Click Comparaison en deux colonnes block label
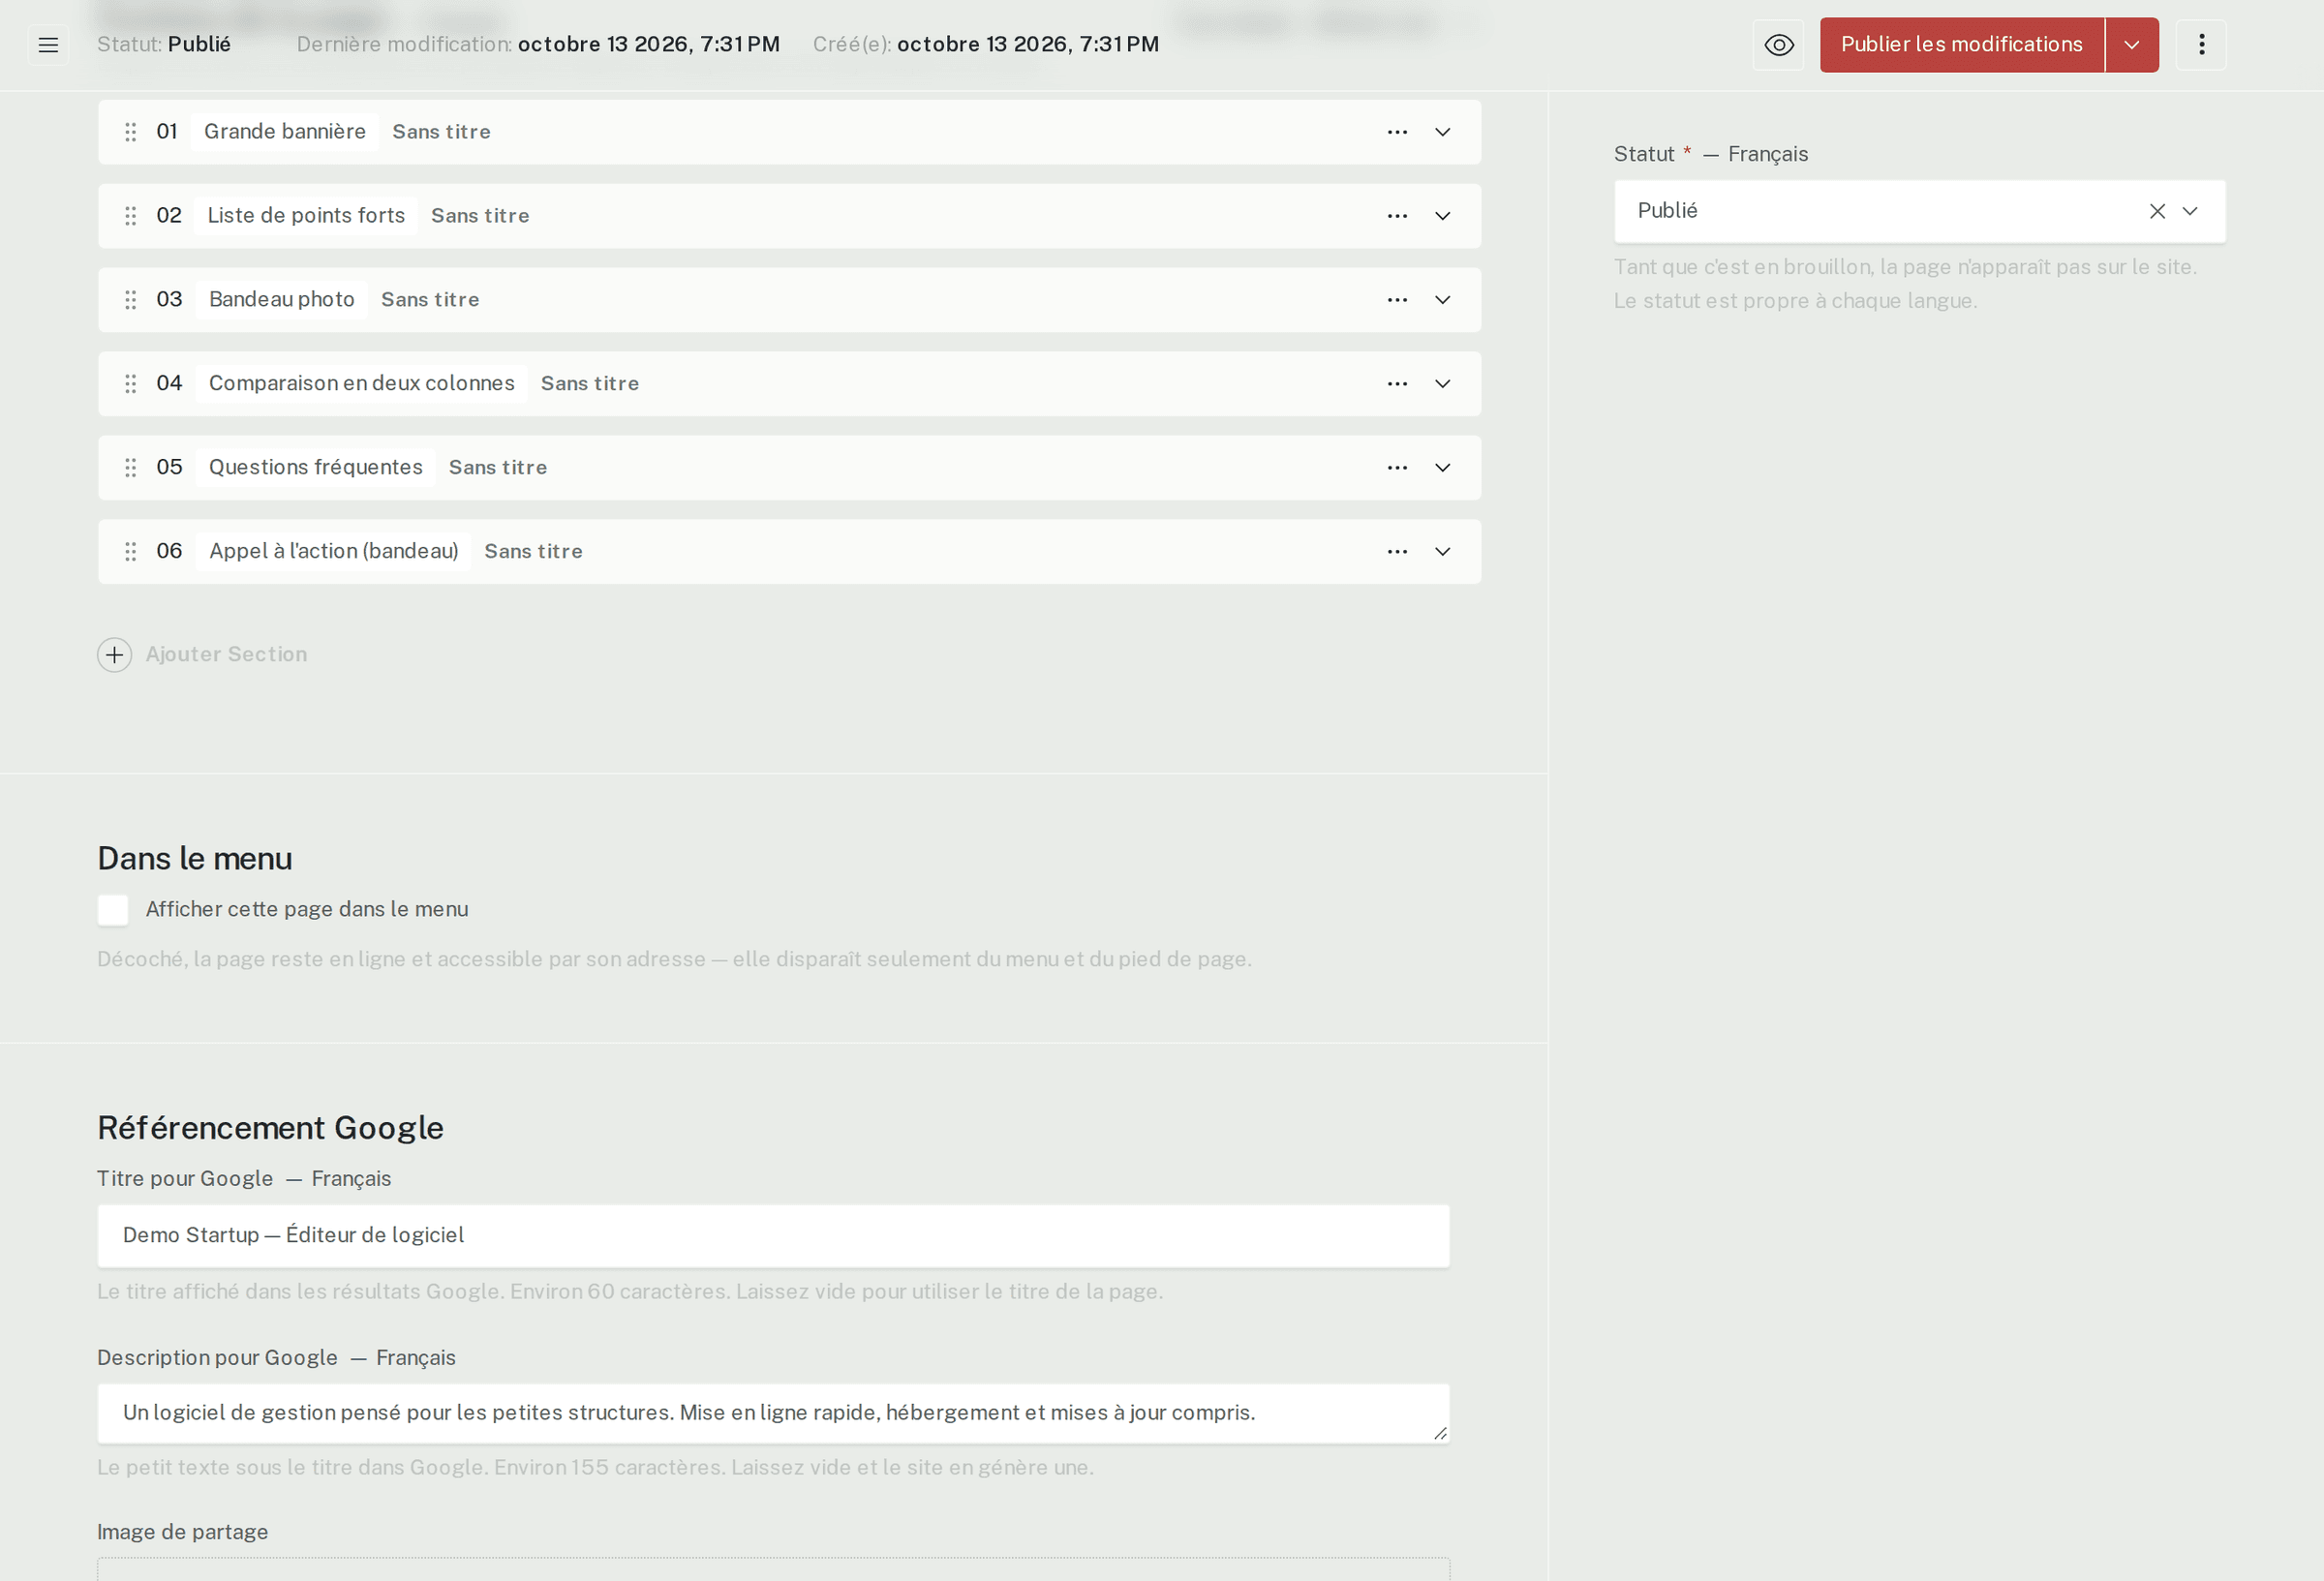Viewport: 2324px width, 1581px height. (x=361, y=384)
